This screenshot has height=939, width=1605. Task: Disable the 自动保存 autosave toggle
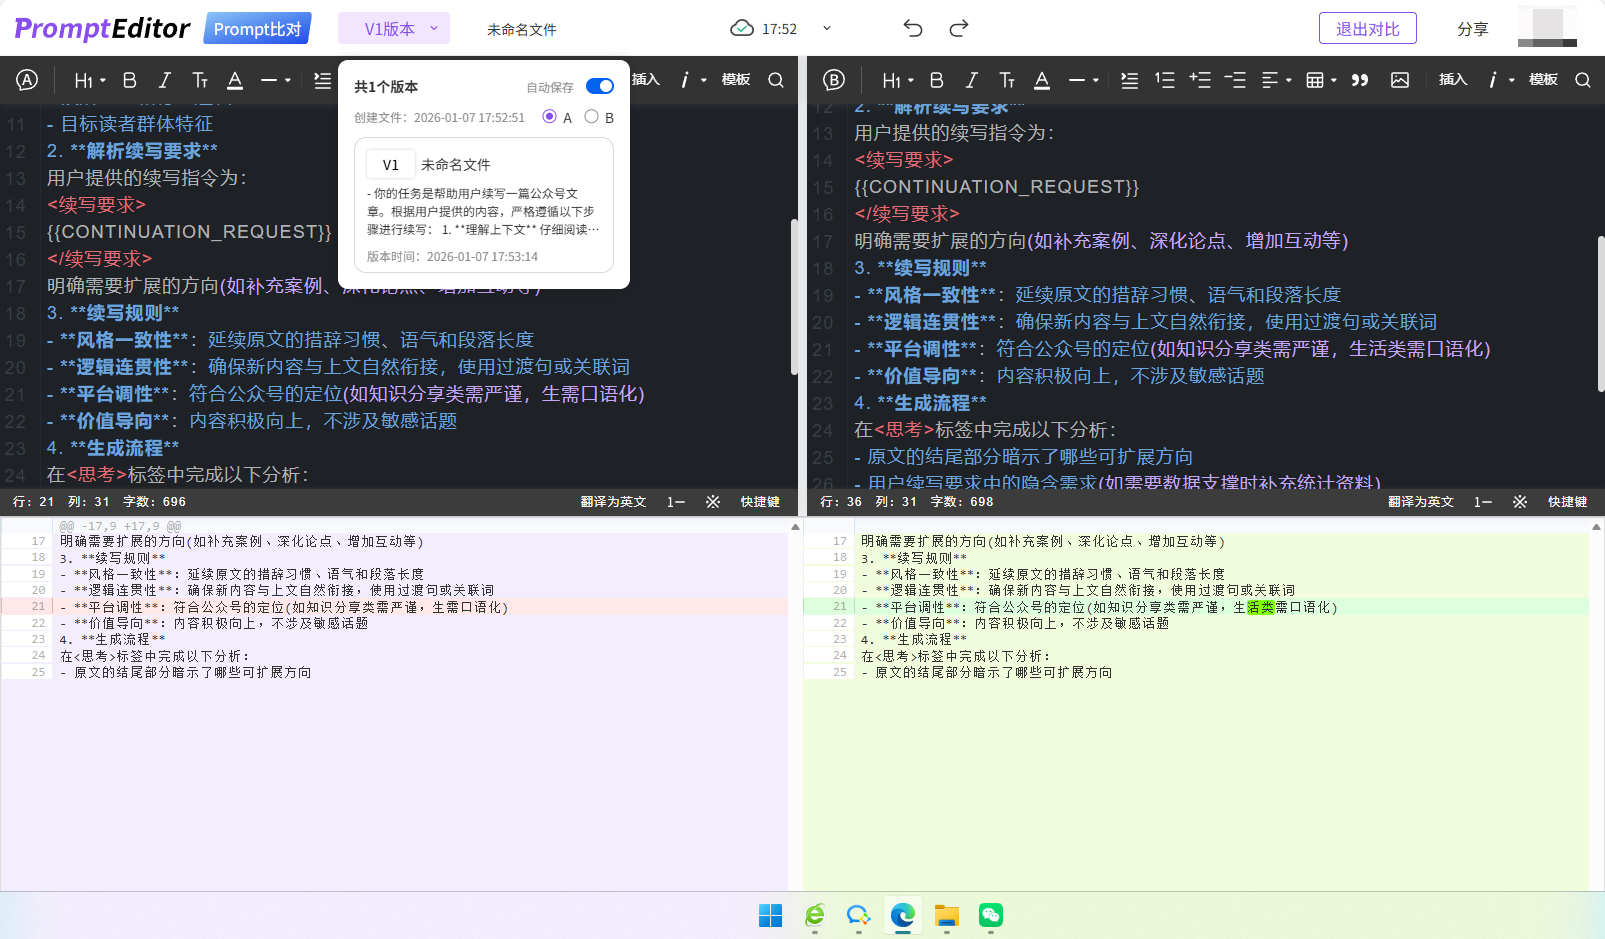click(x=599, y=86)
